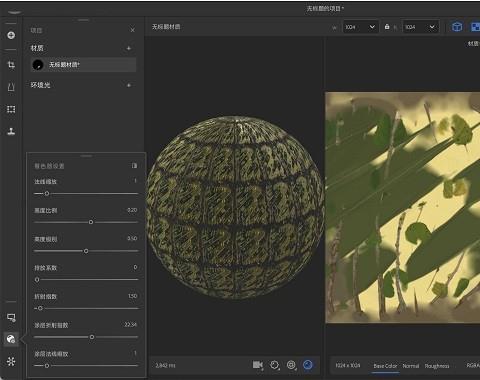Open the display settings monitor icon

point(11,318)
